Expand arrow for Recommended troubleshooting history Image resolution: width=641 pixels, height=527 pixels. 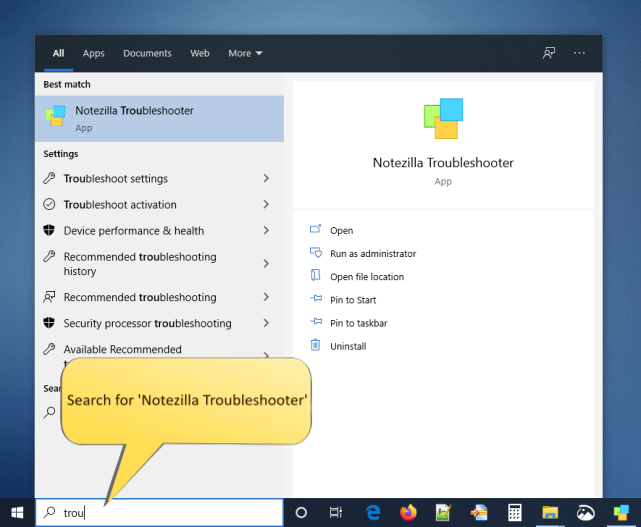coord(267,264)
